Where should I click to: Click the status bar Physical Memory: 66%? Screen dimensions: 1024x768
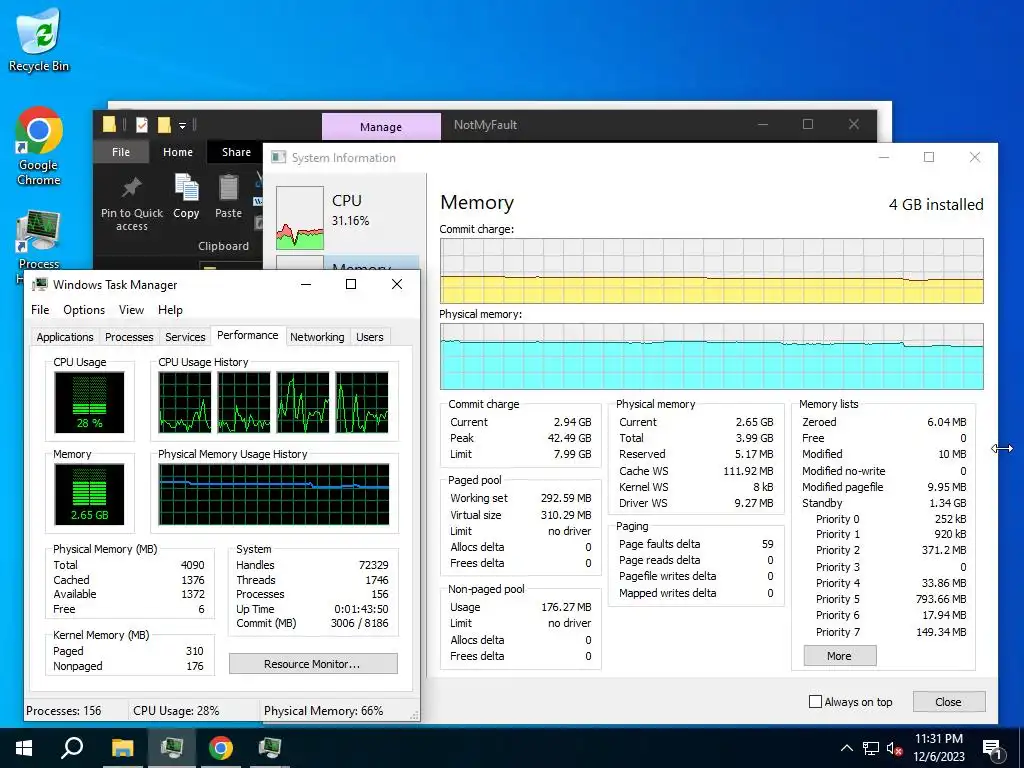[323, 711]
